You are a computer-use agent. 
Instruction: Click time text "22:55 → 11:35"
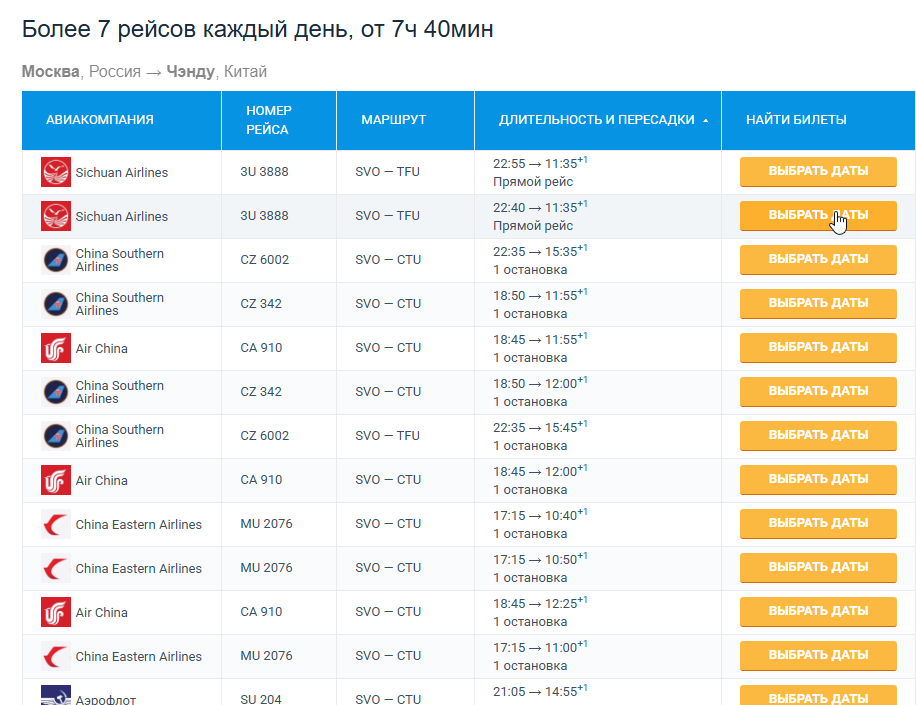[x=535, y=164]
